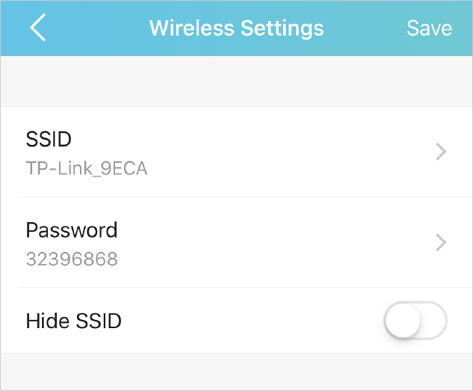Open the Password row chevron
Viewport: 473px width, 391px height.
pyautogui.click(x=441, y=243)
